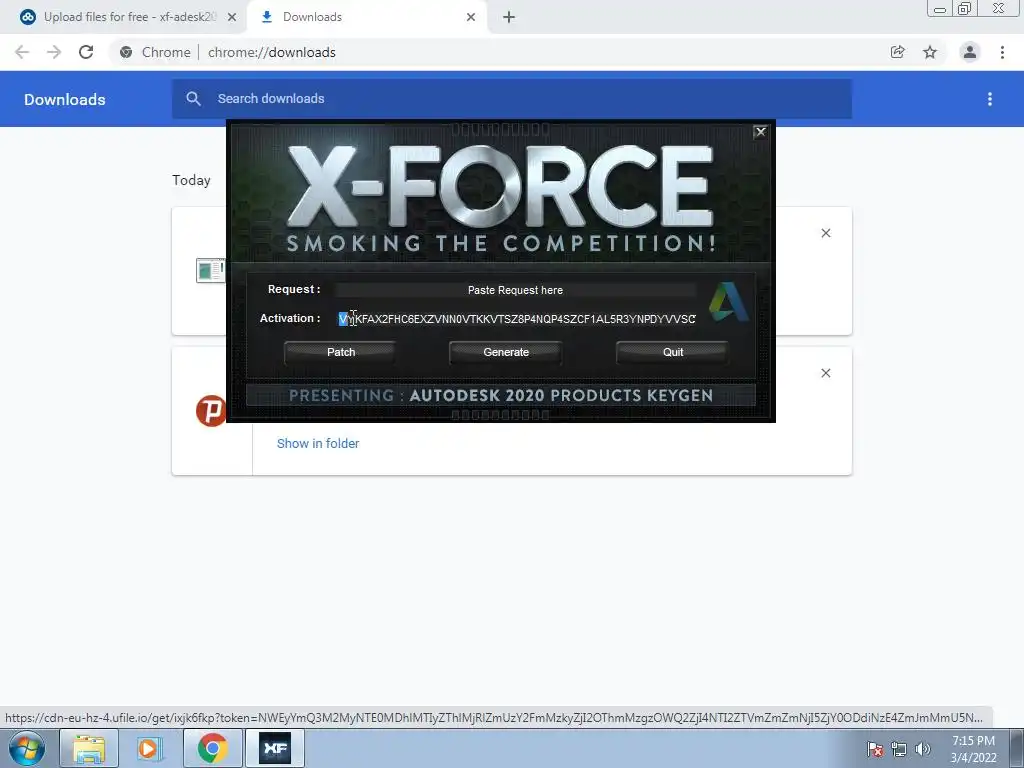This screenshot has width=1024, height=768.
Task: Bookmark this page with the star icon
Action: click(x=930, y=52)
